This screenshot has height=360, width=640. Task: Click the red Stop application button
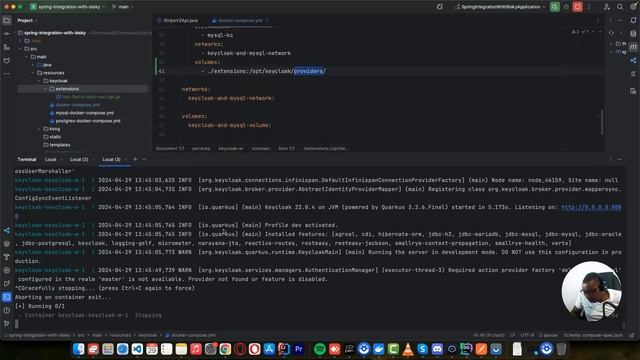click(x=578, y=7)
